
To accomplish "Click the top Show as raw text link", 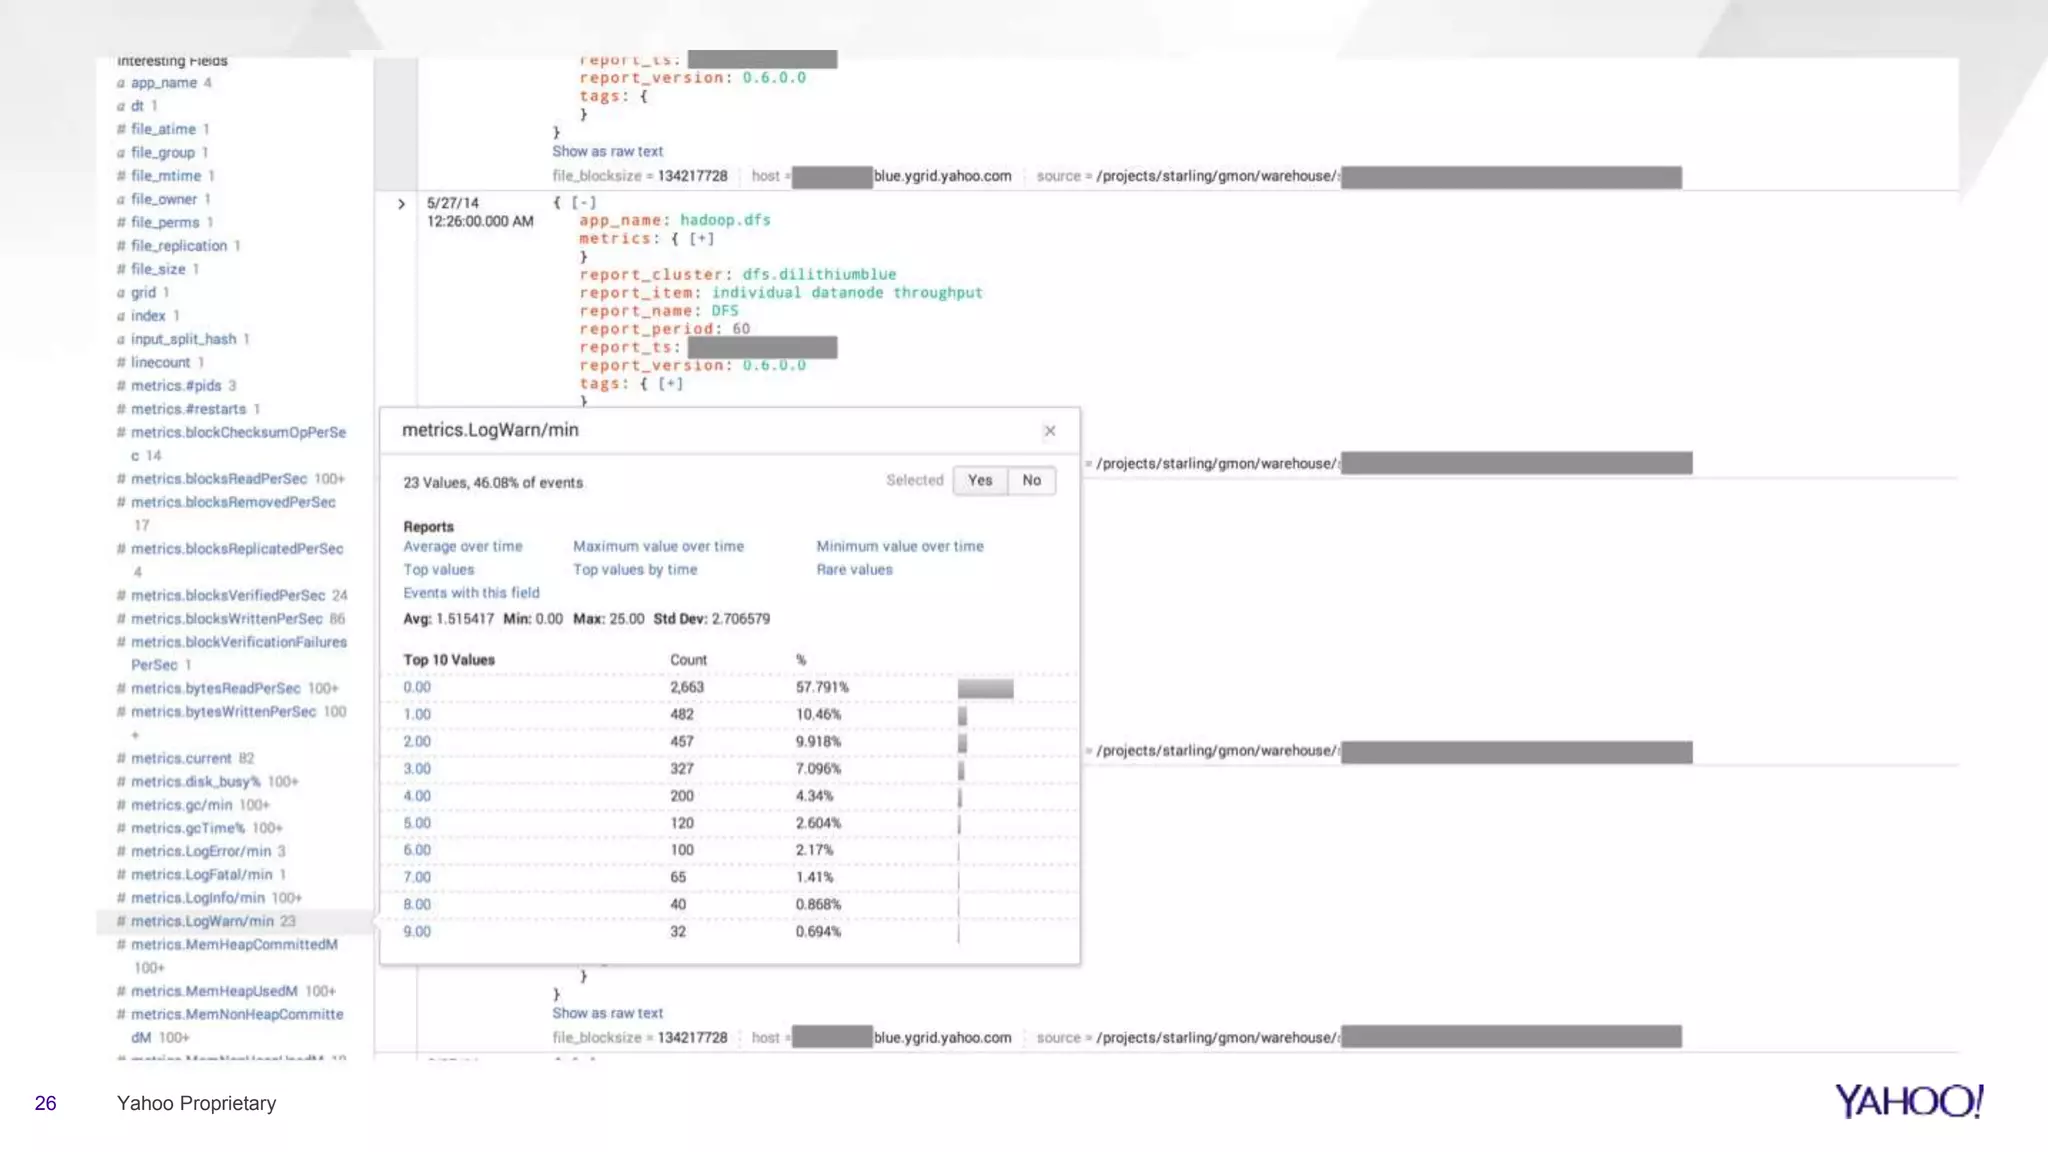I will (x=607, y=151).
